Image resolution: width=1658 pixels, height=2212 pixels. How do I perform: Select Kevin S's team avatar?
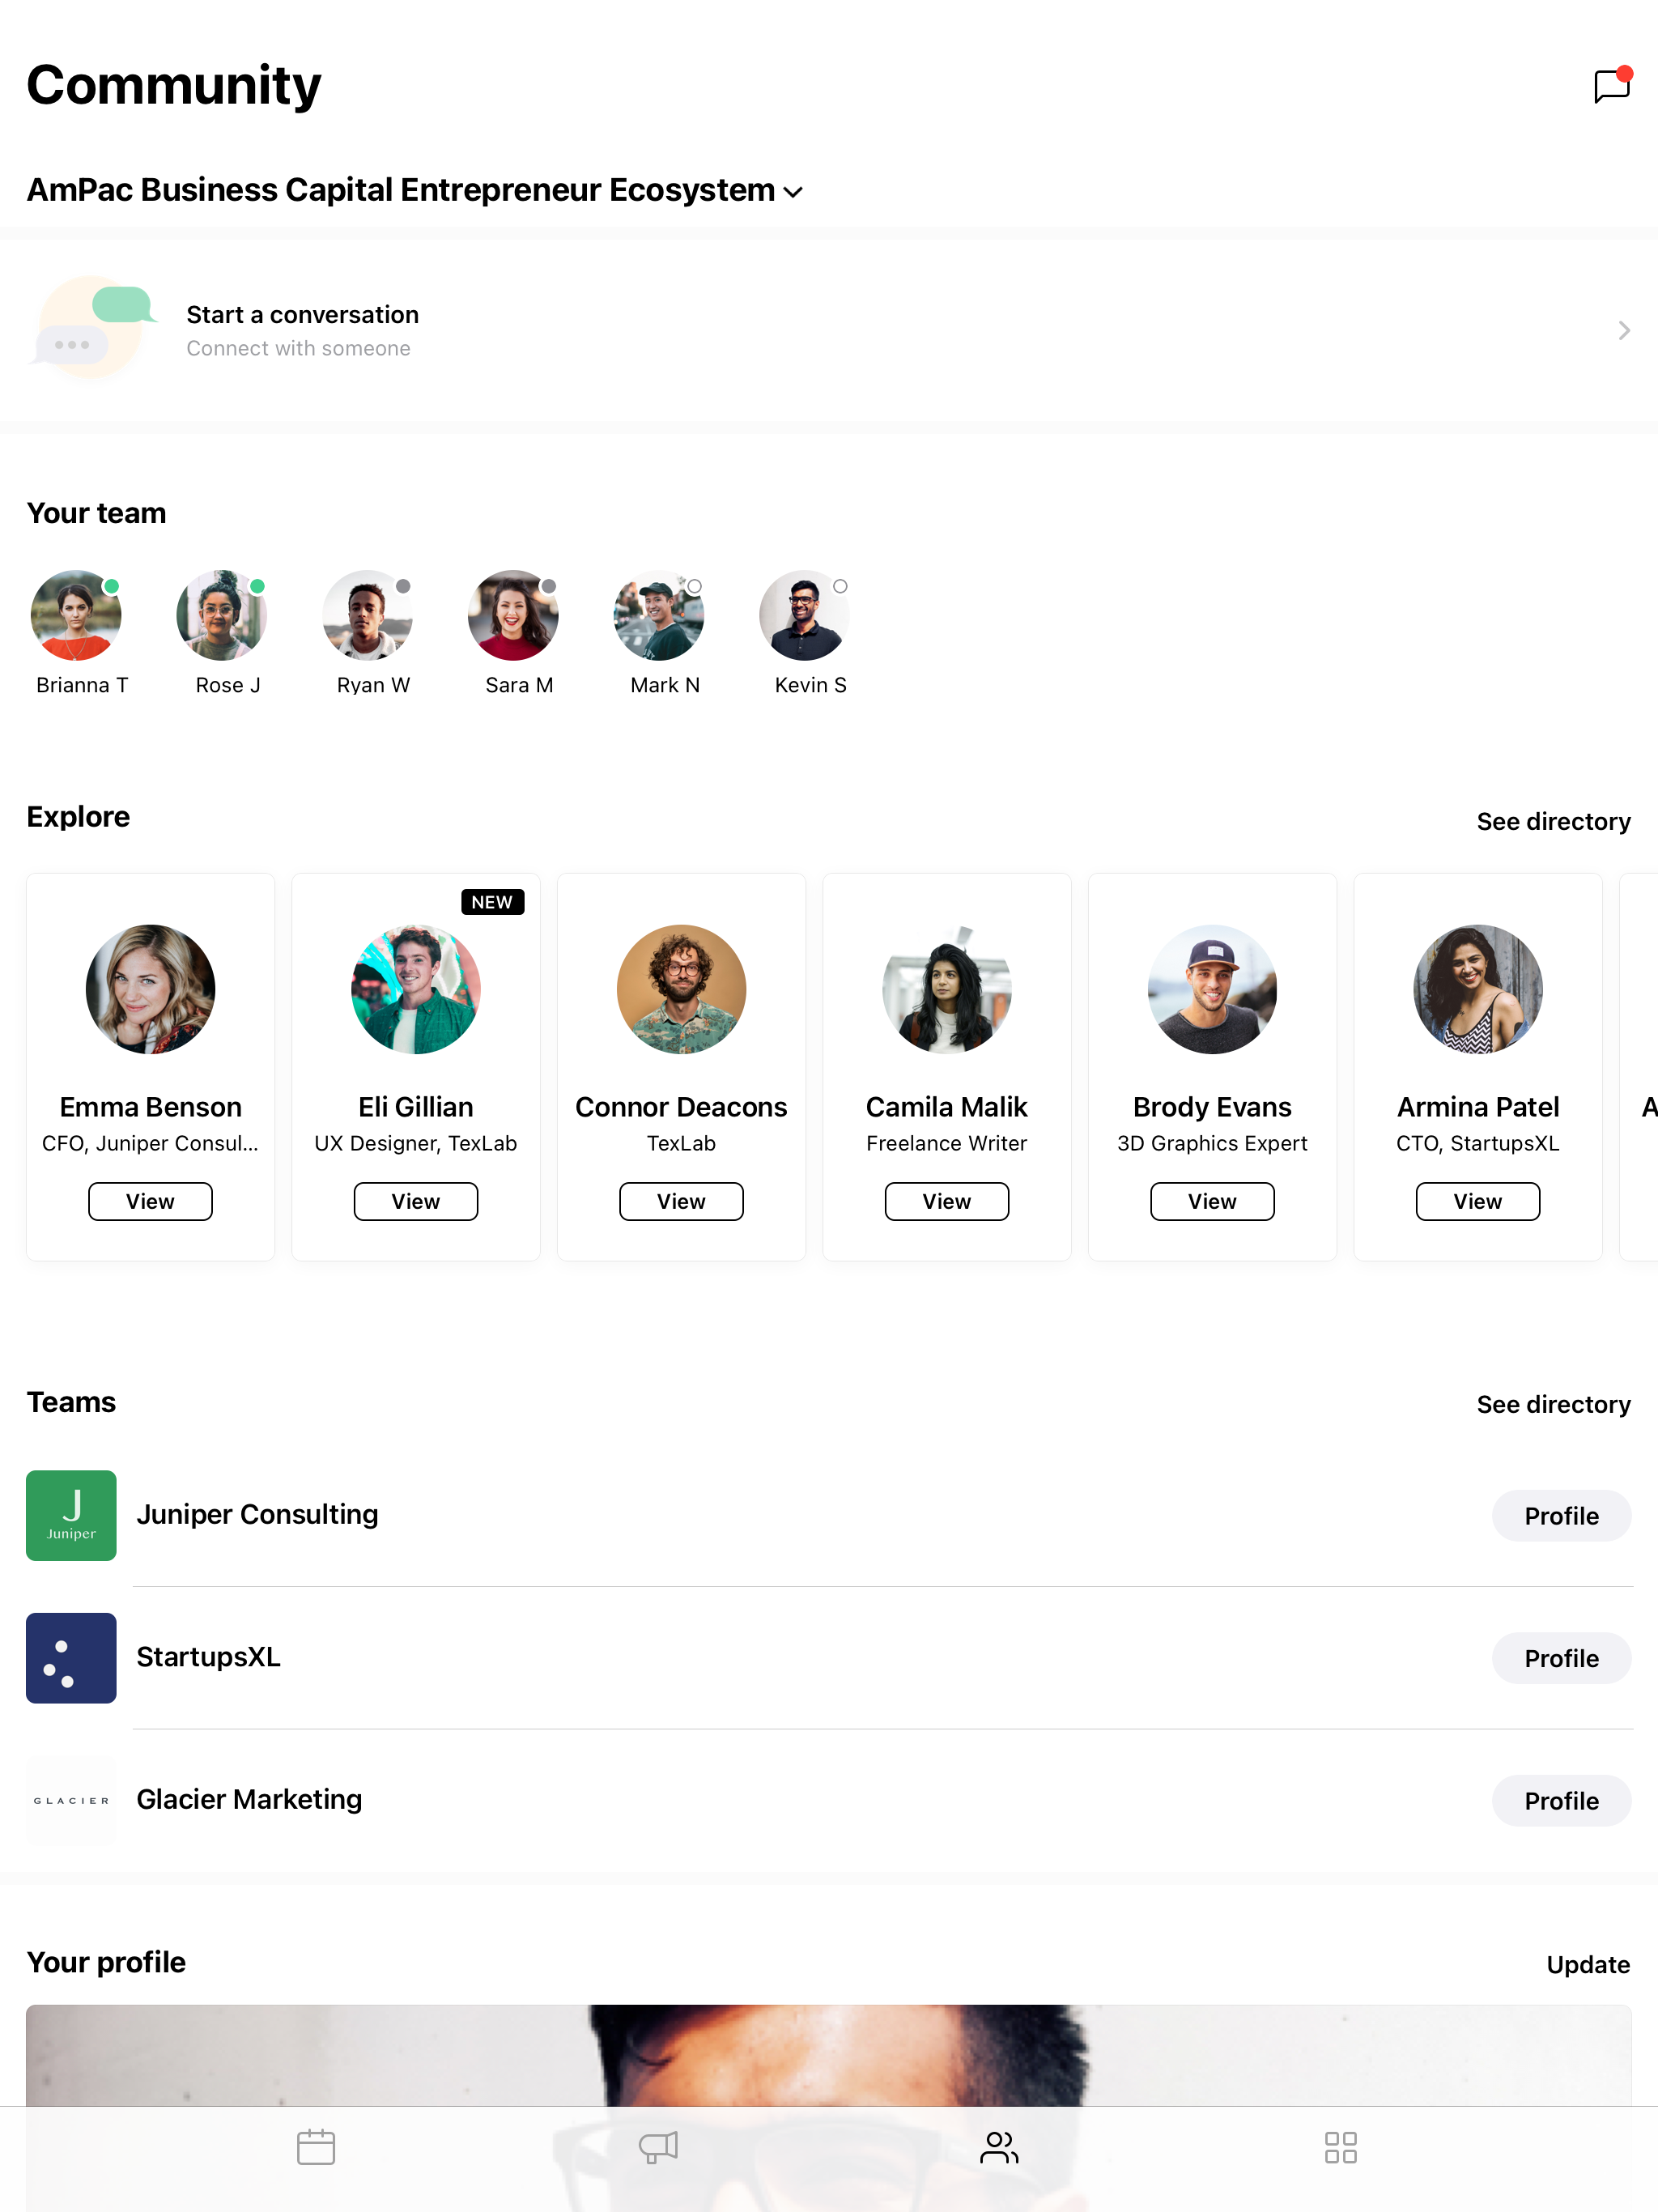pos(804,615)
